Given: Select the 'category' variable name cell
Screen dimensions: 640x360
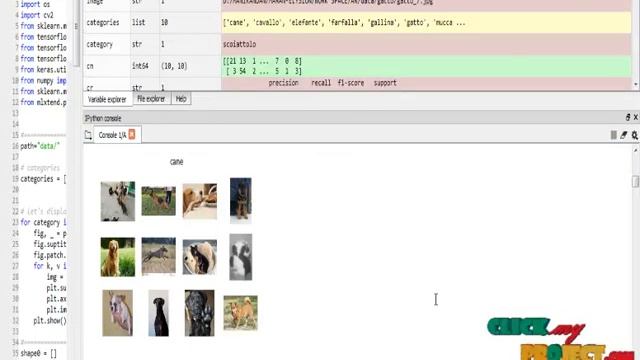Looking at the screenshot, I should 100,44.
